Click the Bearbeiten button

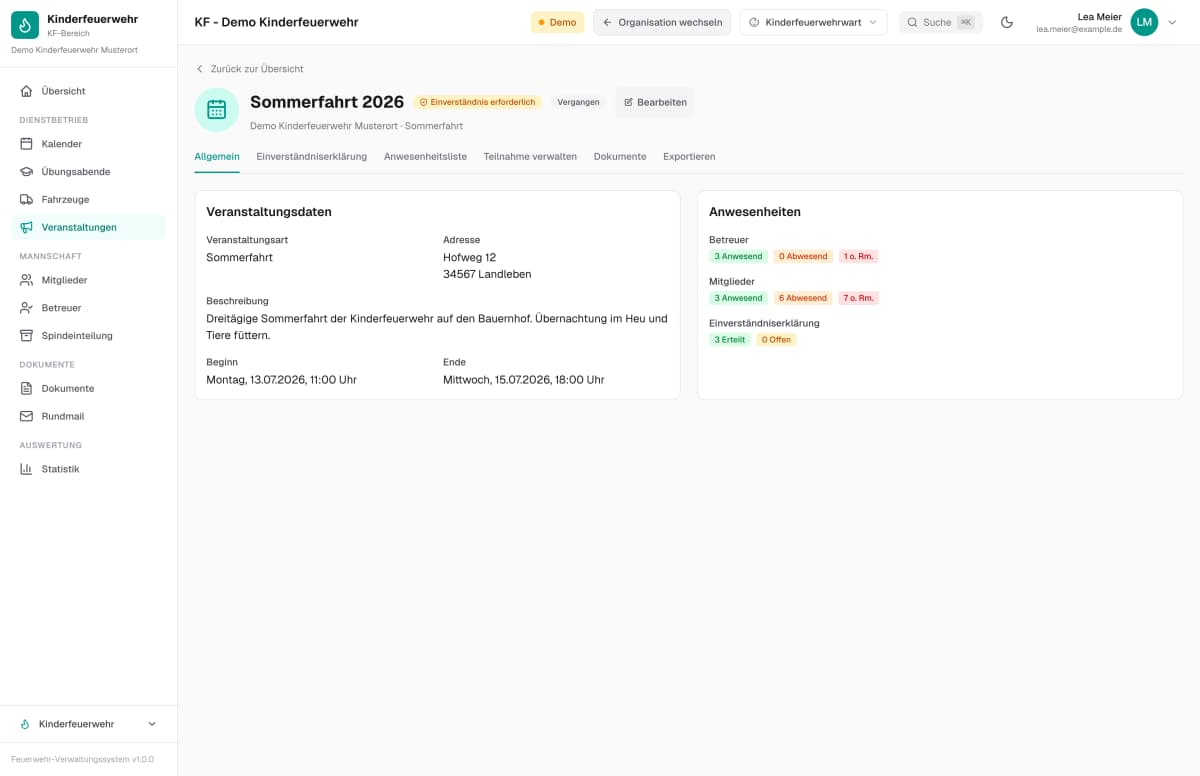655,102
